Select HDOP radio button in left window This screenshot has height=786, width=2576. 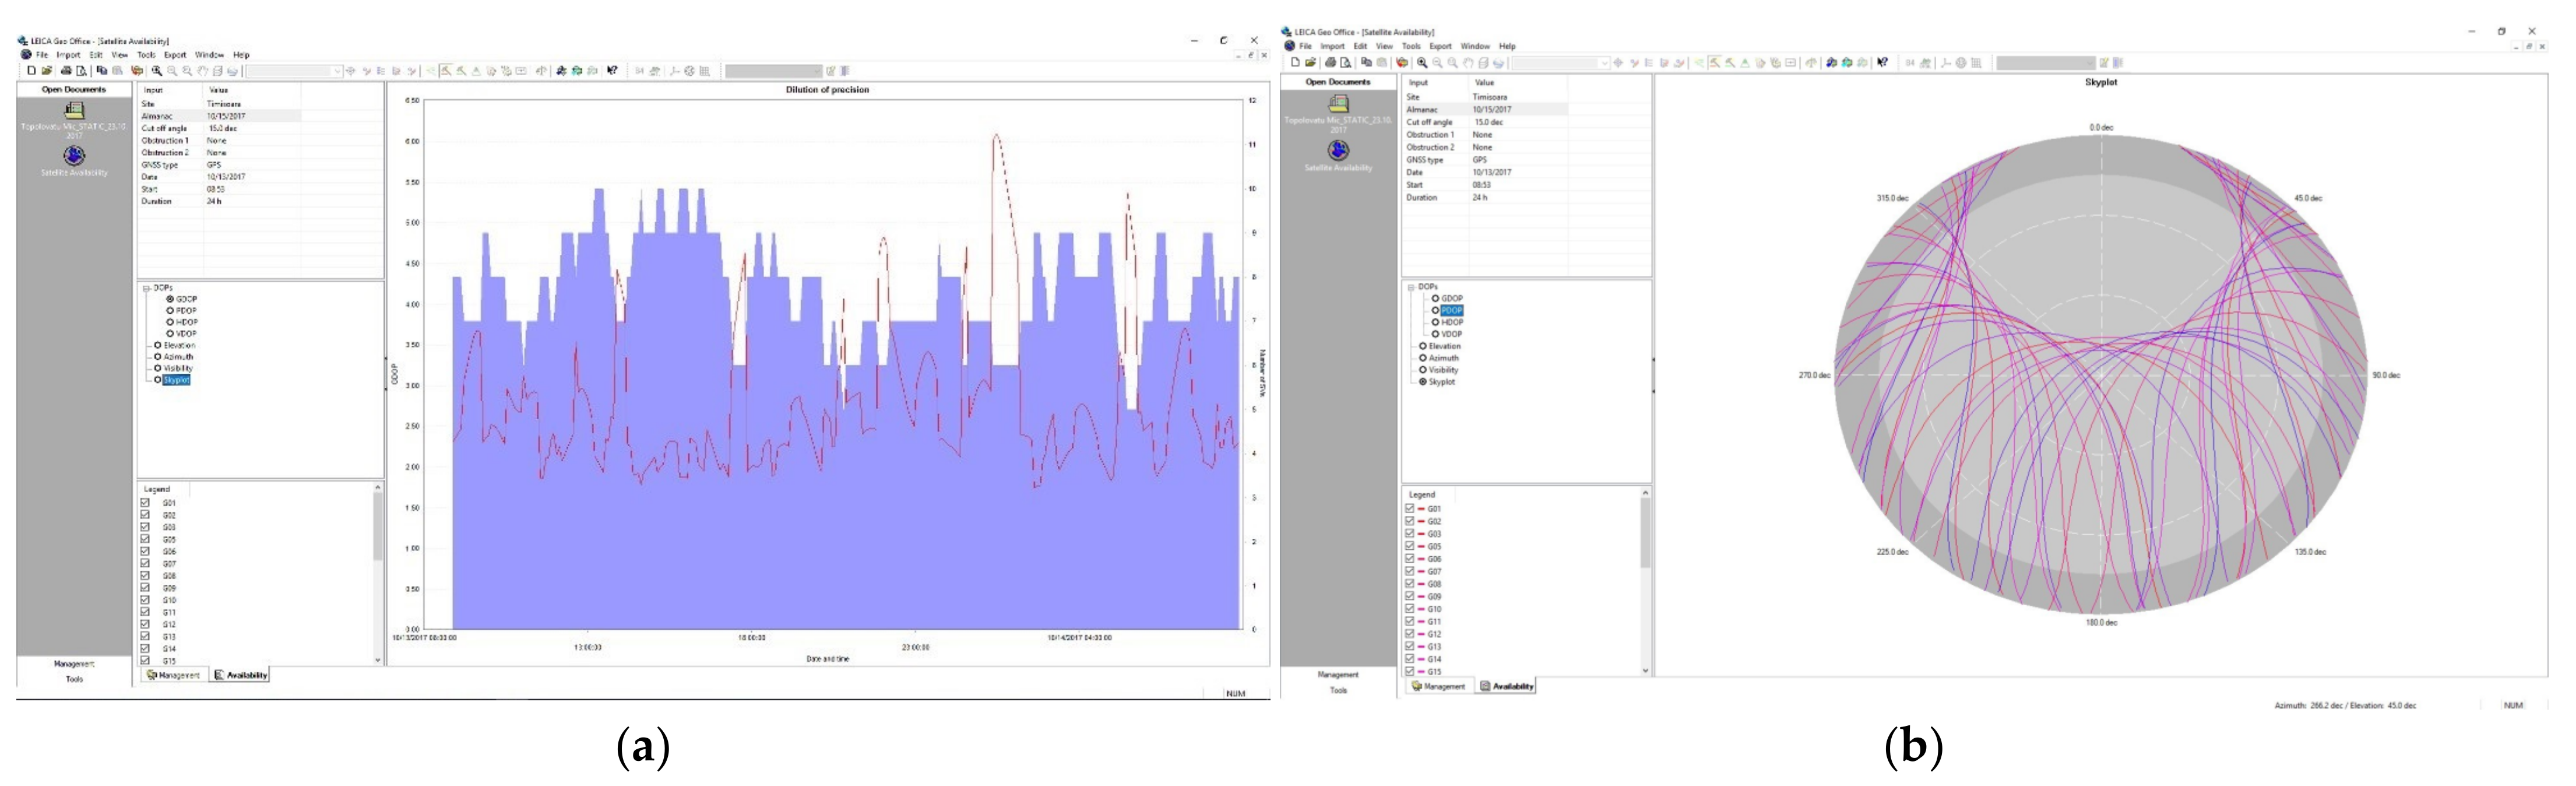tap(170, 322)
